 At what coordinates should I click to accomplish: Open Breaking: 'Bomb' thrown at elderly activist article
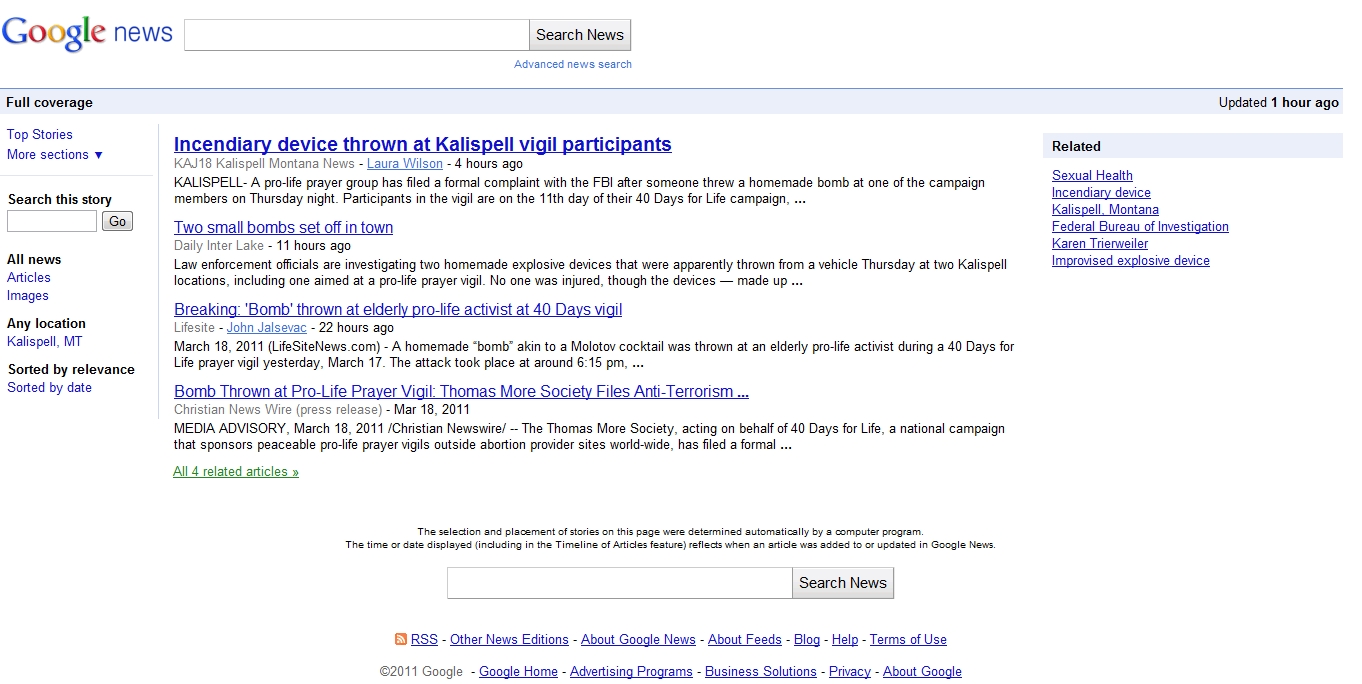398,309
